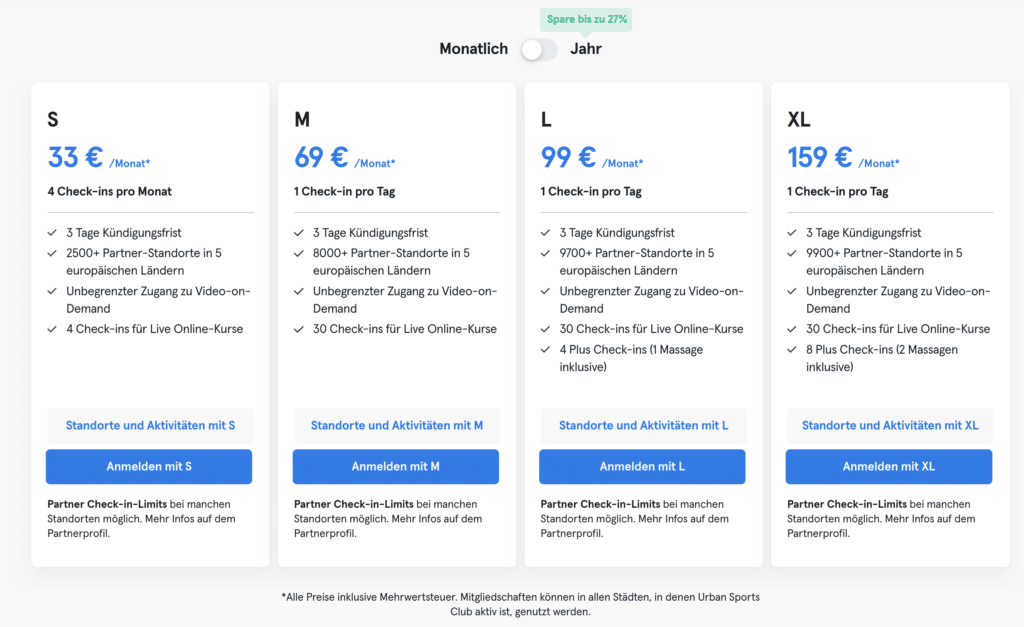Open Standorte und Aktivitäten mit S

pyautogui.click(x=150, y=425)
